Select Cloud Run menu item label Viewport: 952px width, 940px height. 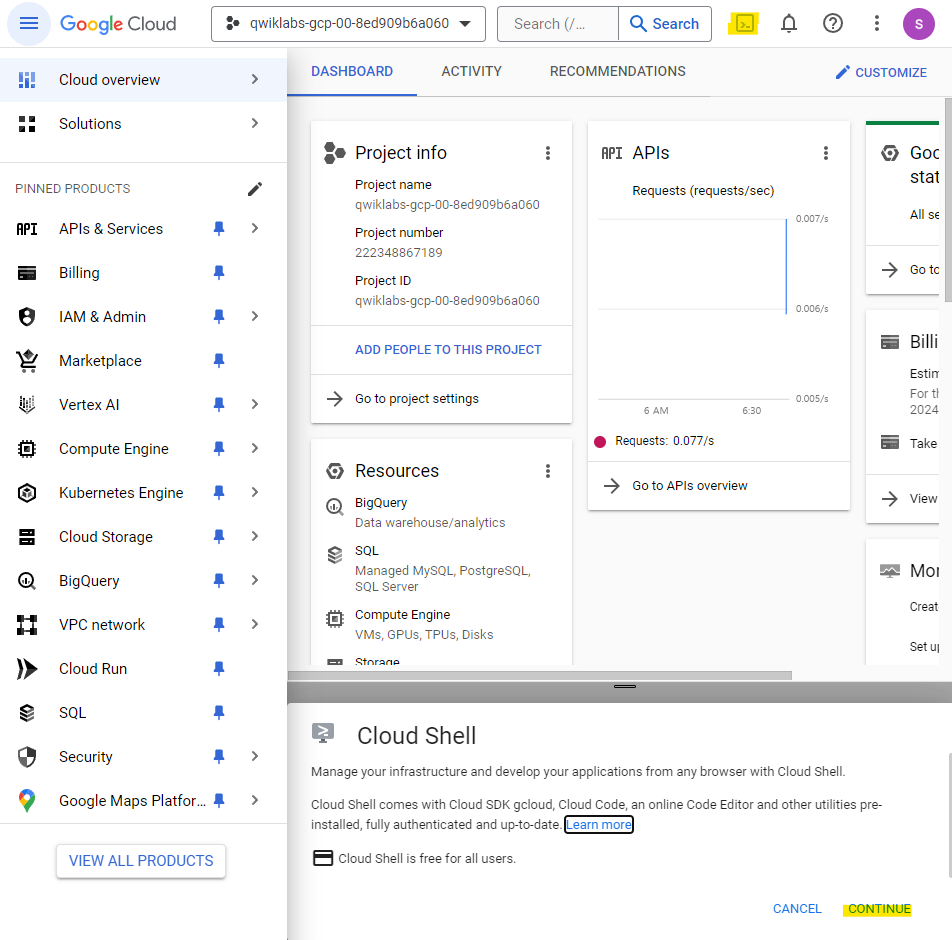(x=93, y=669)
